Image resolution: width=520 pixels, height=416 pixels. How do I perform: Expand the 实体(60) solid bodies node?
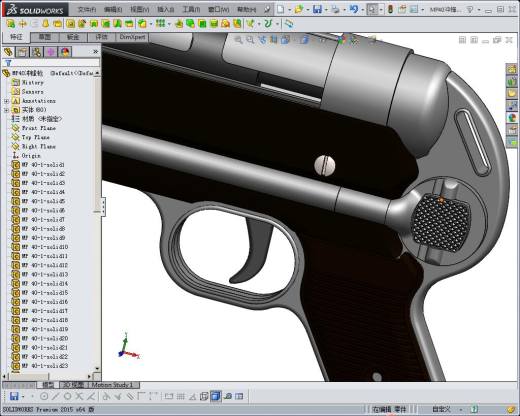click(6, 110)
